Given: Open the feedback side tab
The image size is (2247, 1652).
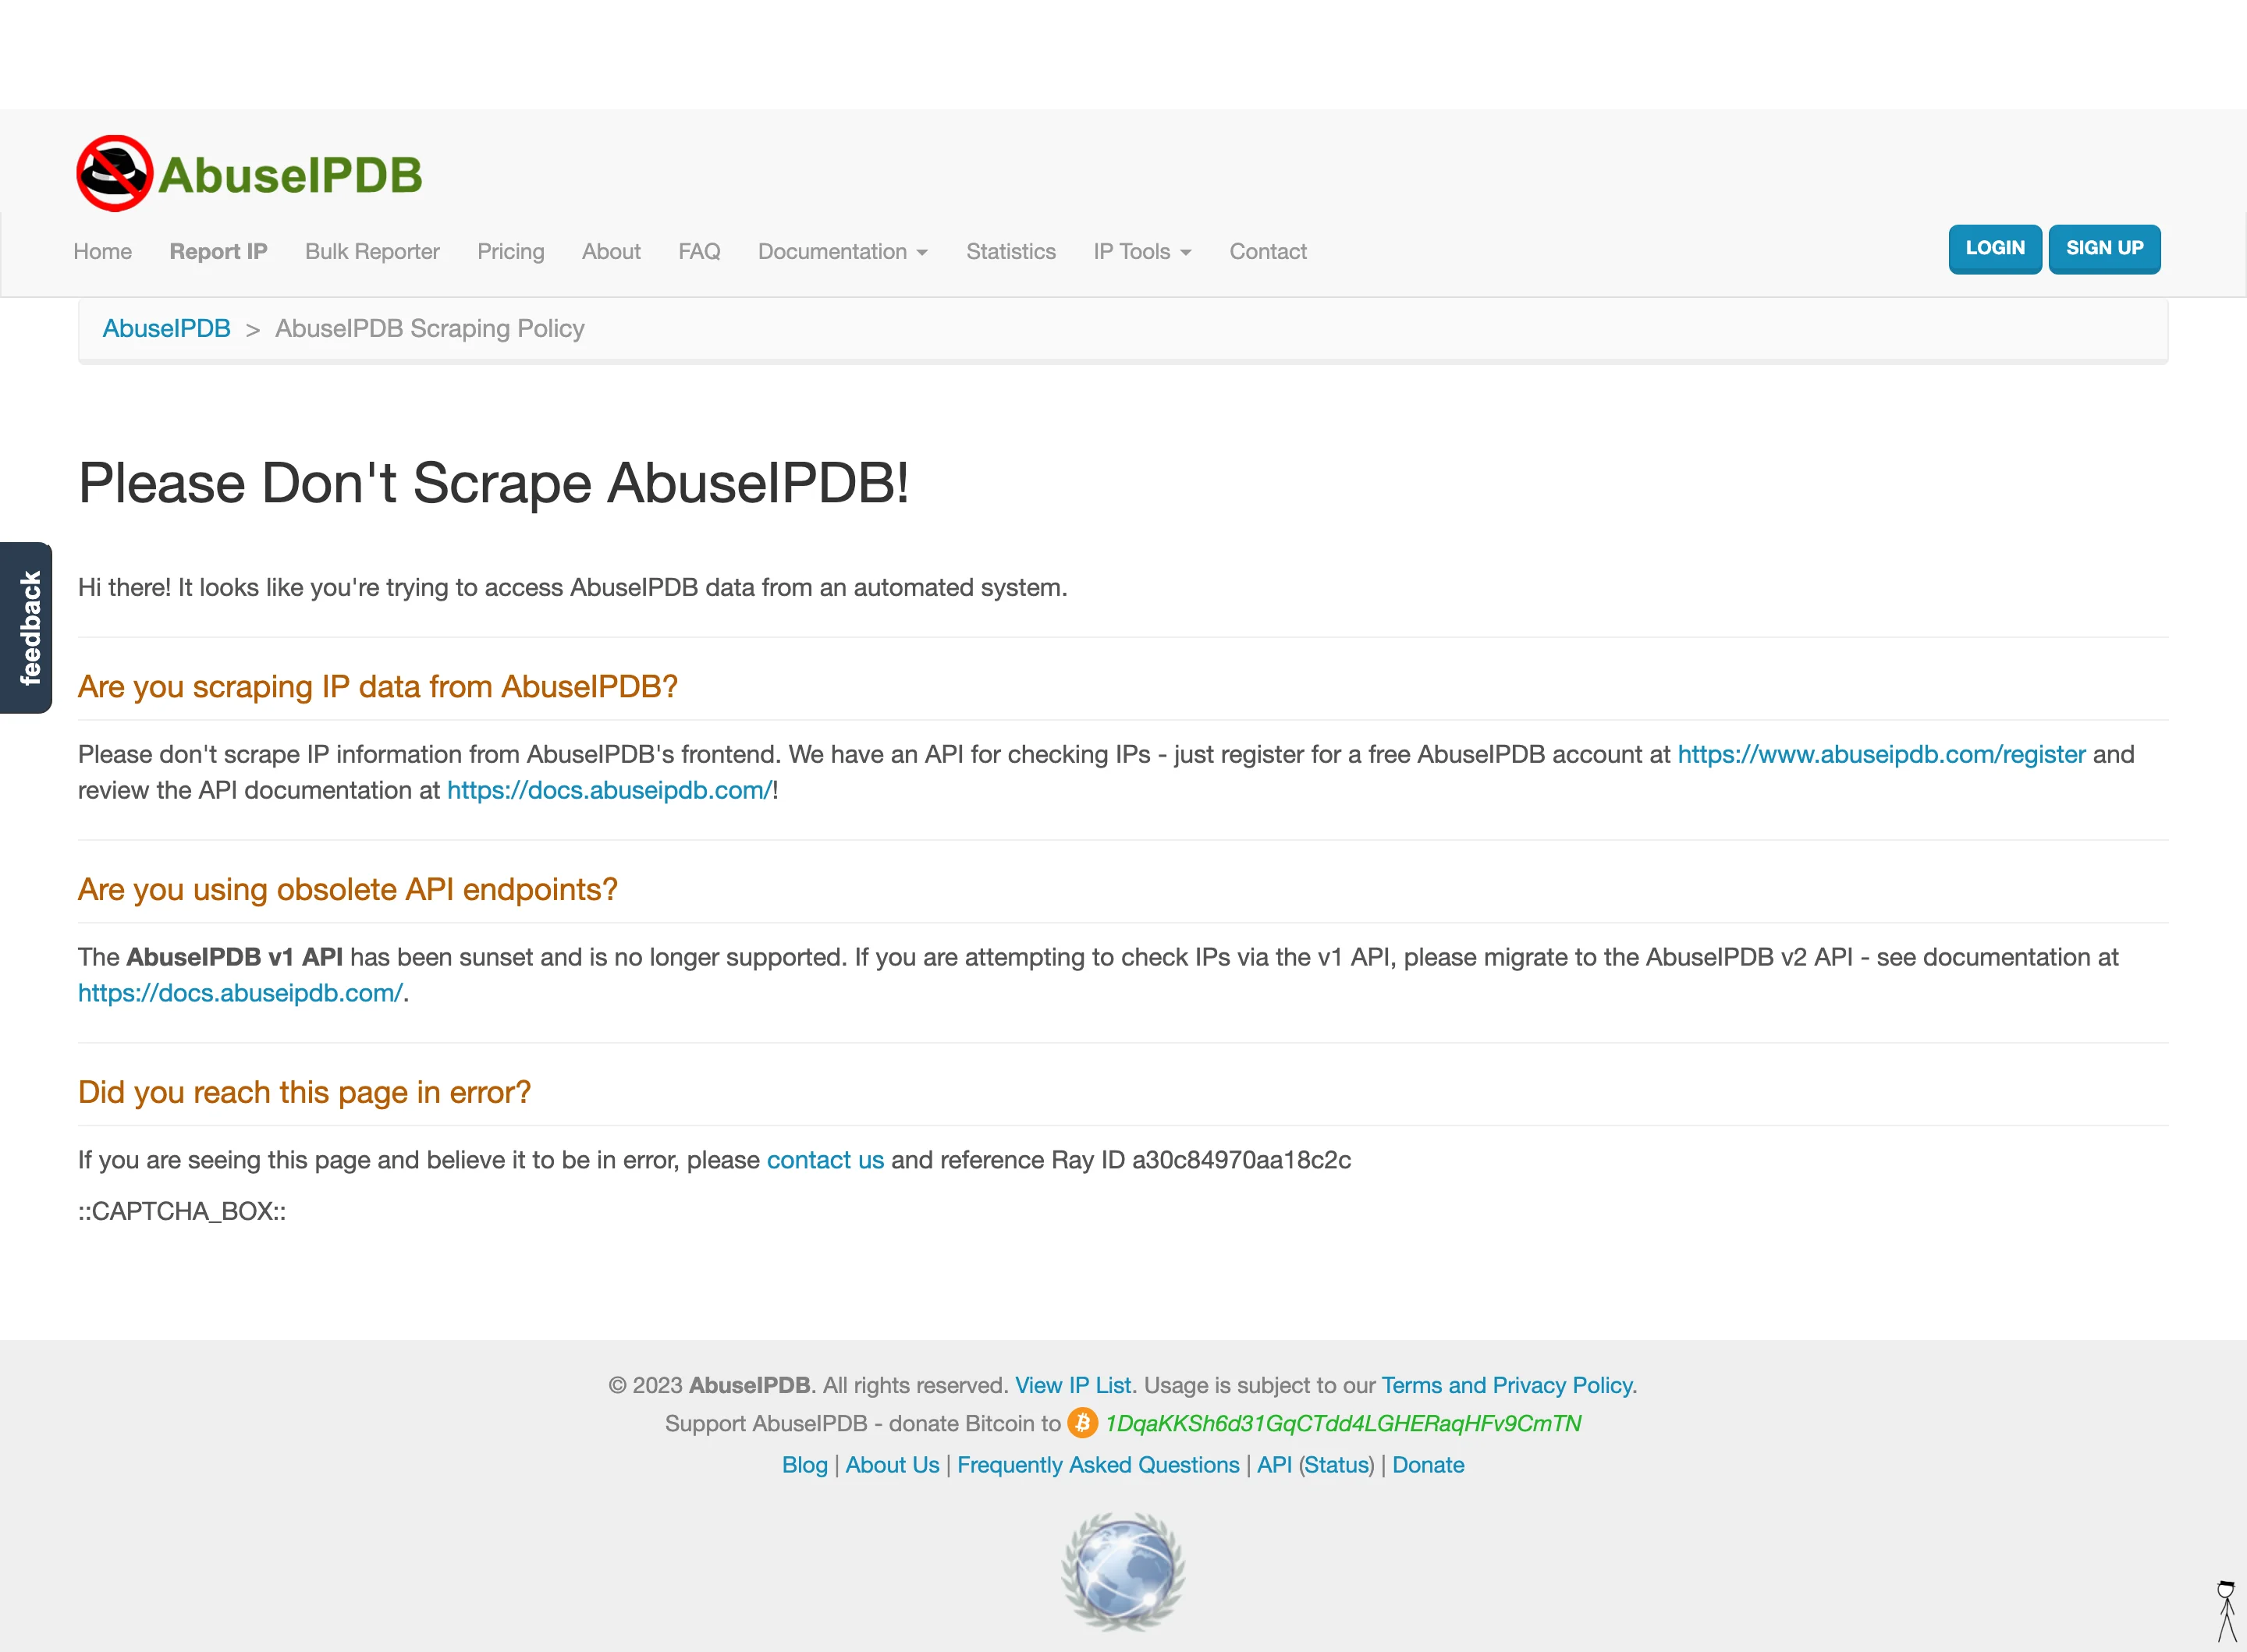Looking at the screenshot, I should click(27, 628).
